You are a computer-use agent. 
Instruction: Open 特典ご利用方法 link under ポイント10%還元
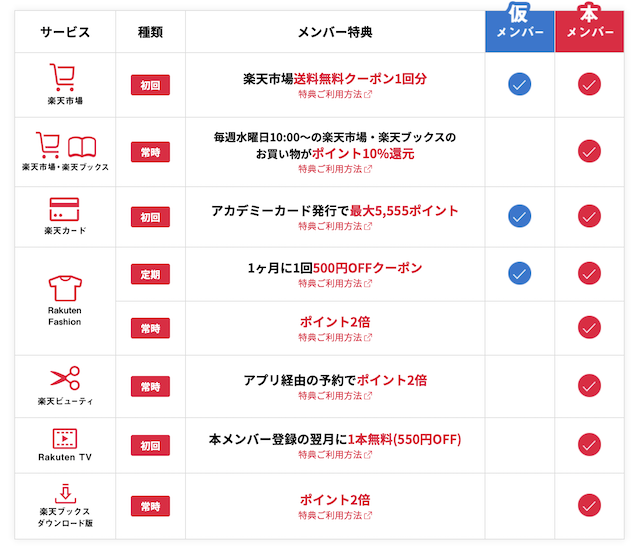pos(334,169)
